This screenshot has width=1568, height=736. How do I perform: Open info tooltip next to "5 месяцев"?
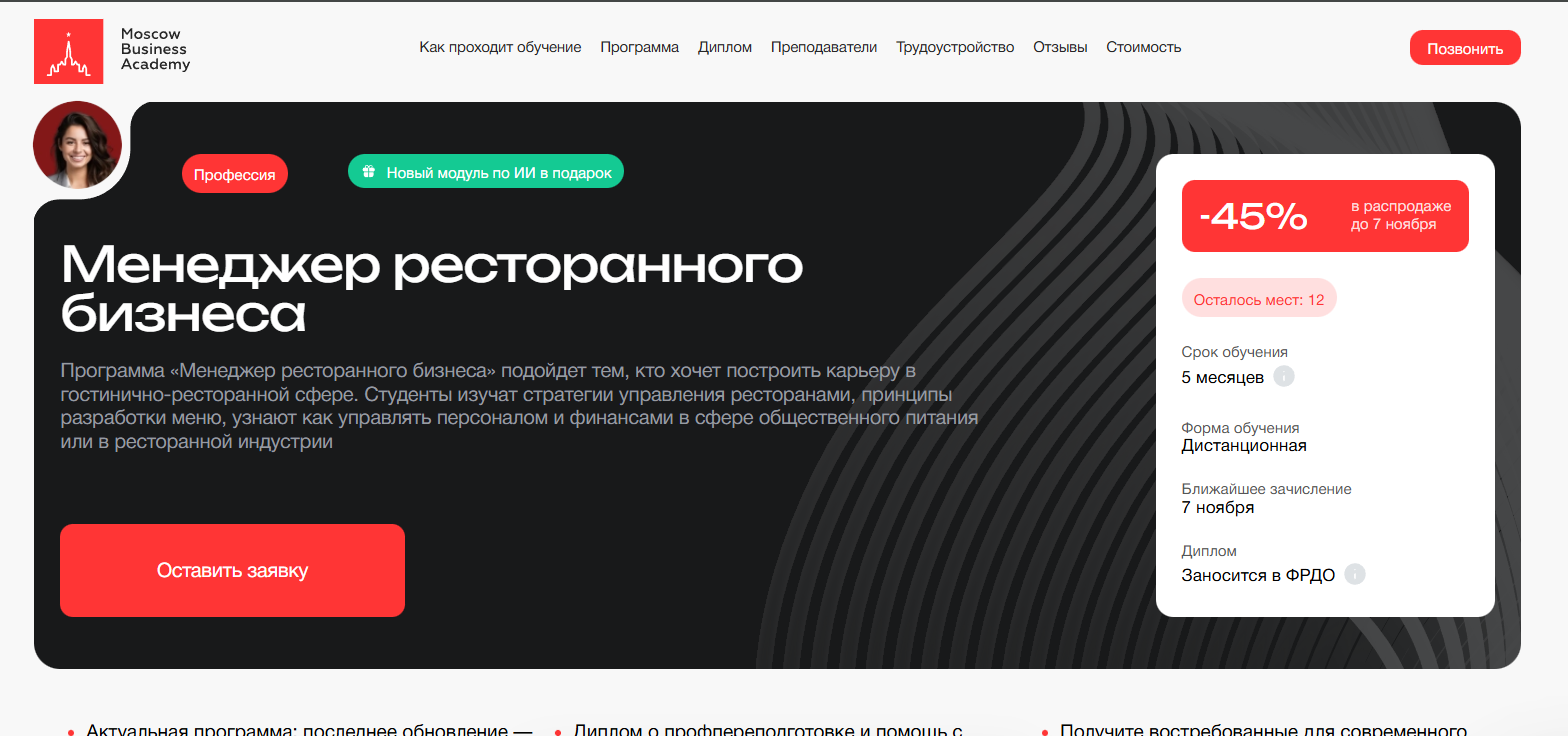tap(1285, 377)
